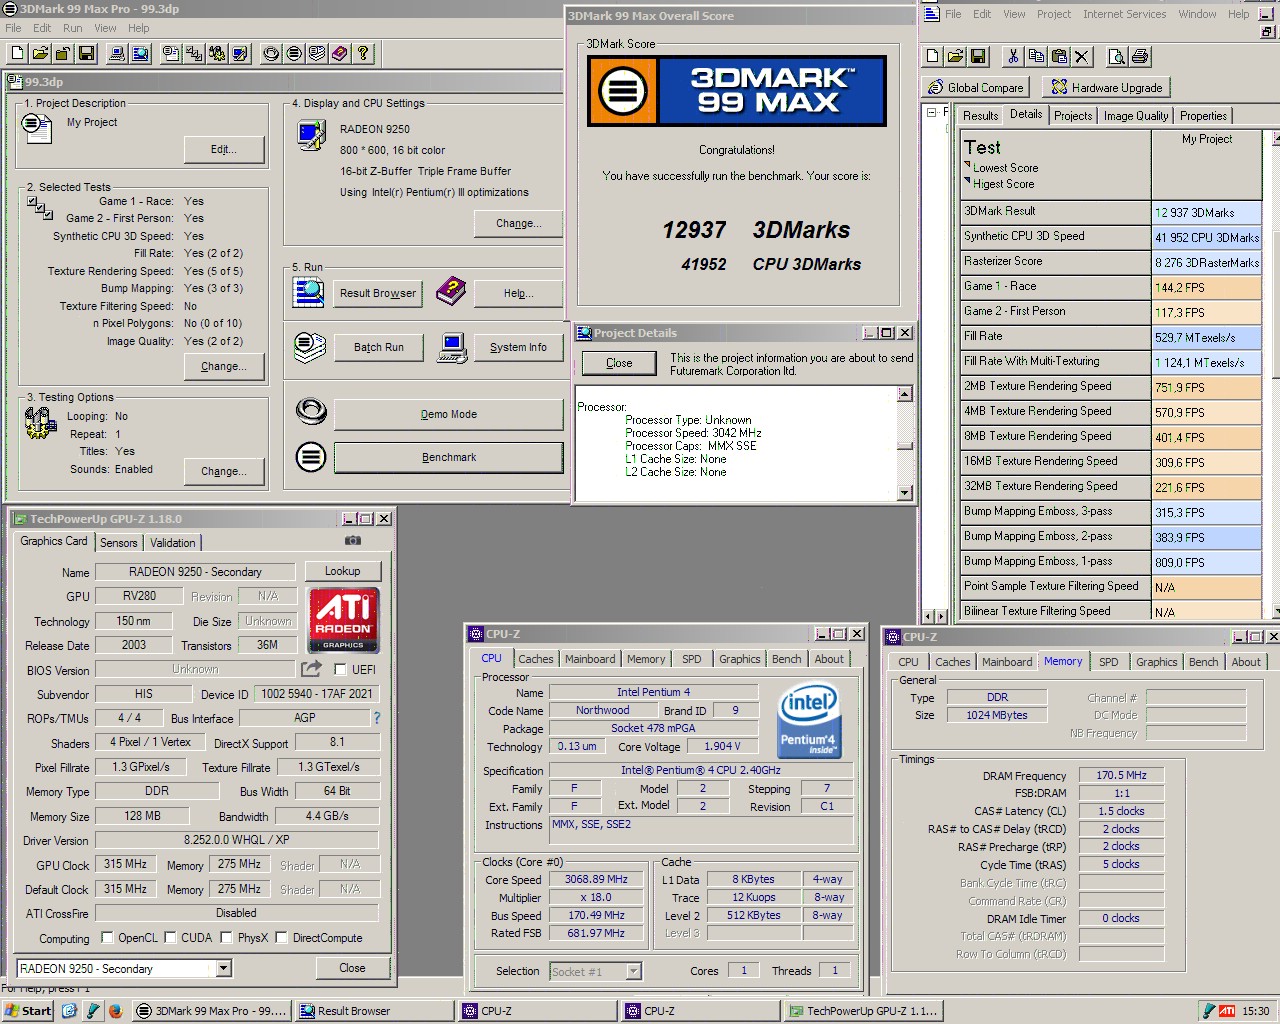The image size is (1280, 1024).
Task: Open the Run menu in 3DMark 99 Max
Action: pos(73,28)
